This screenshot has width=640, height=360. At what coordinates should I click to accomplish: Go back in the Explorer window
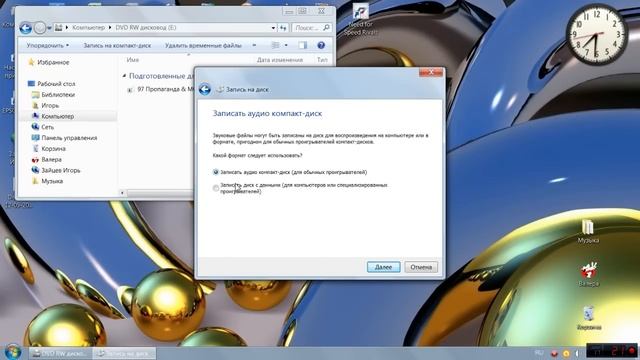[26, 28]
